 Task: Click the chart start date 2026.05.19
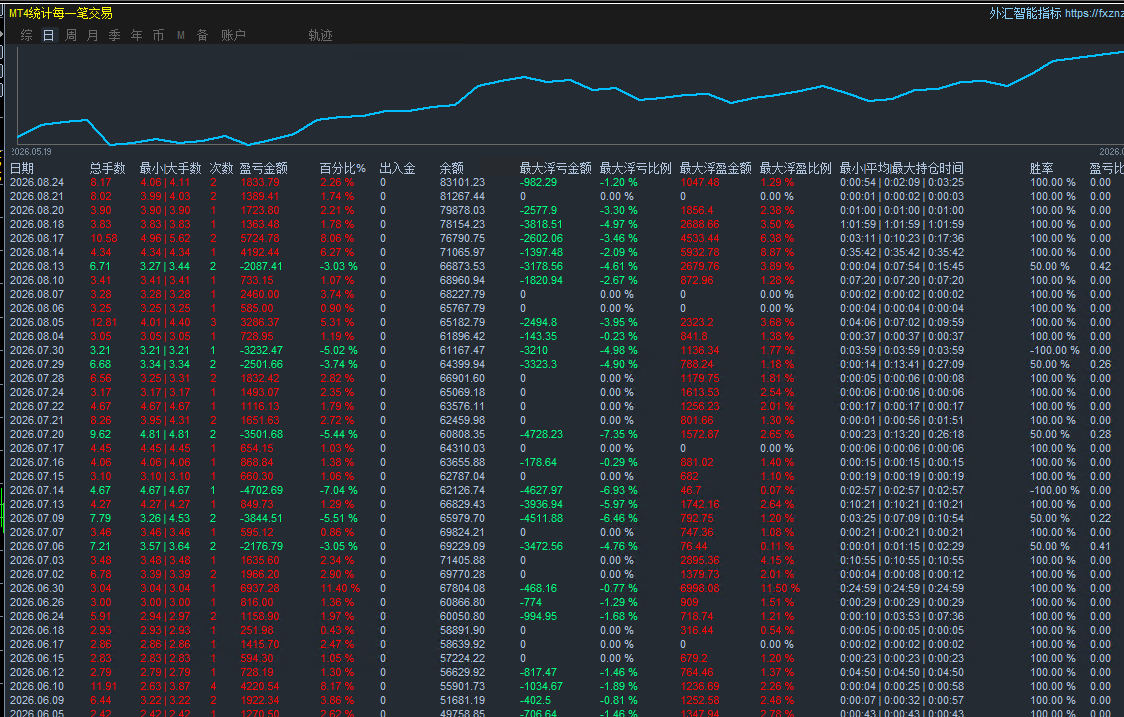(31, 152)
